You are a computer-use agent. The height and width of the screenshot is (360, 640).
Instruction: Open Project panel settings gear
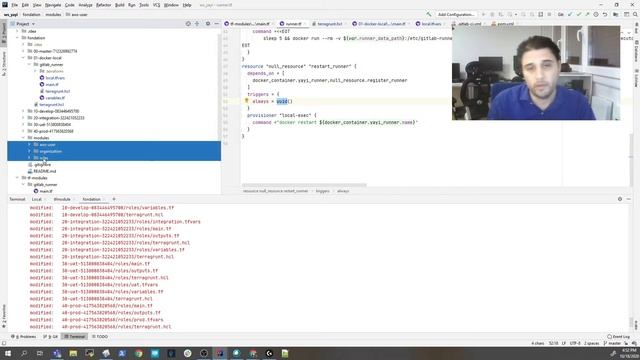(208, 24)
